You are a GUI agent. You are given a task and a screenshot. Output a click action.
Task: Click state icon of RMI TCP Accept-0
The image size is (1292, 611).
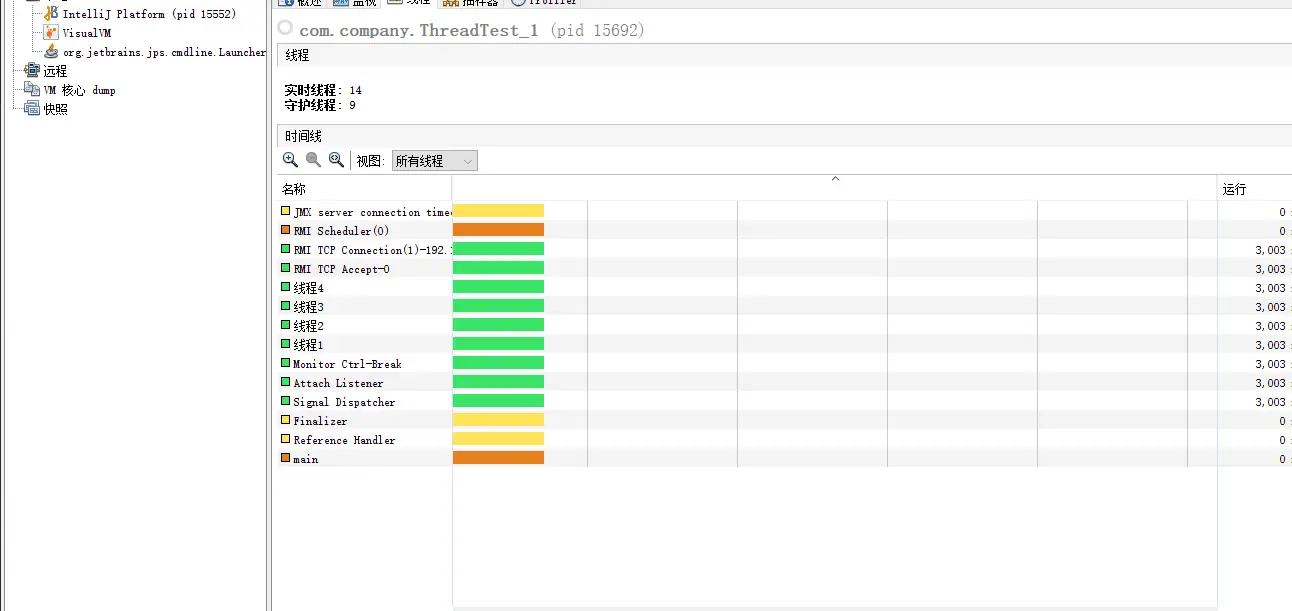click(x=286, y=268)
